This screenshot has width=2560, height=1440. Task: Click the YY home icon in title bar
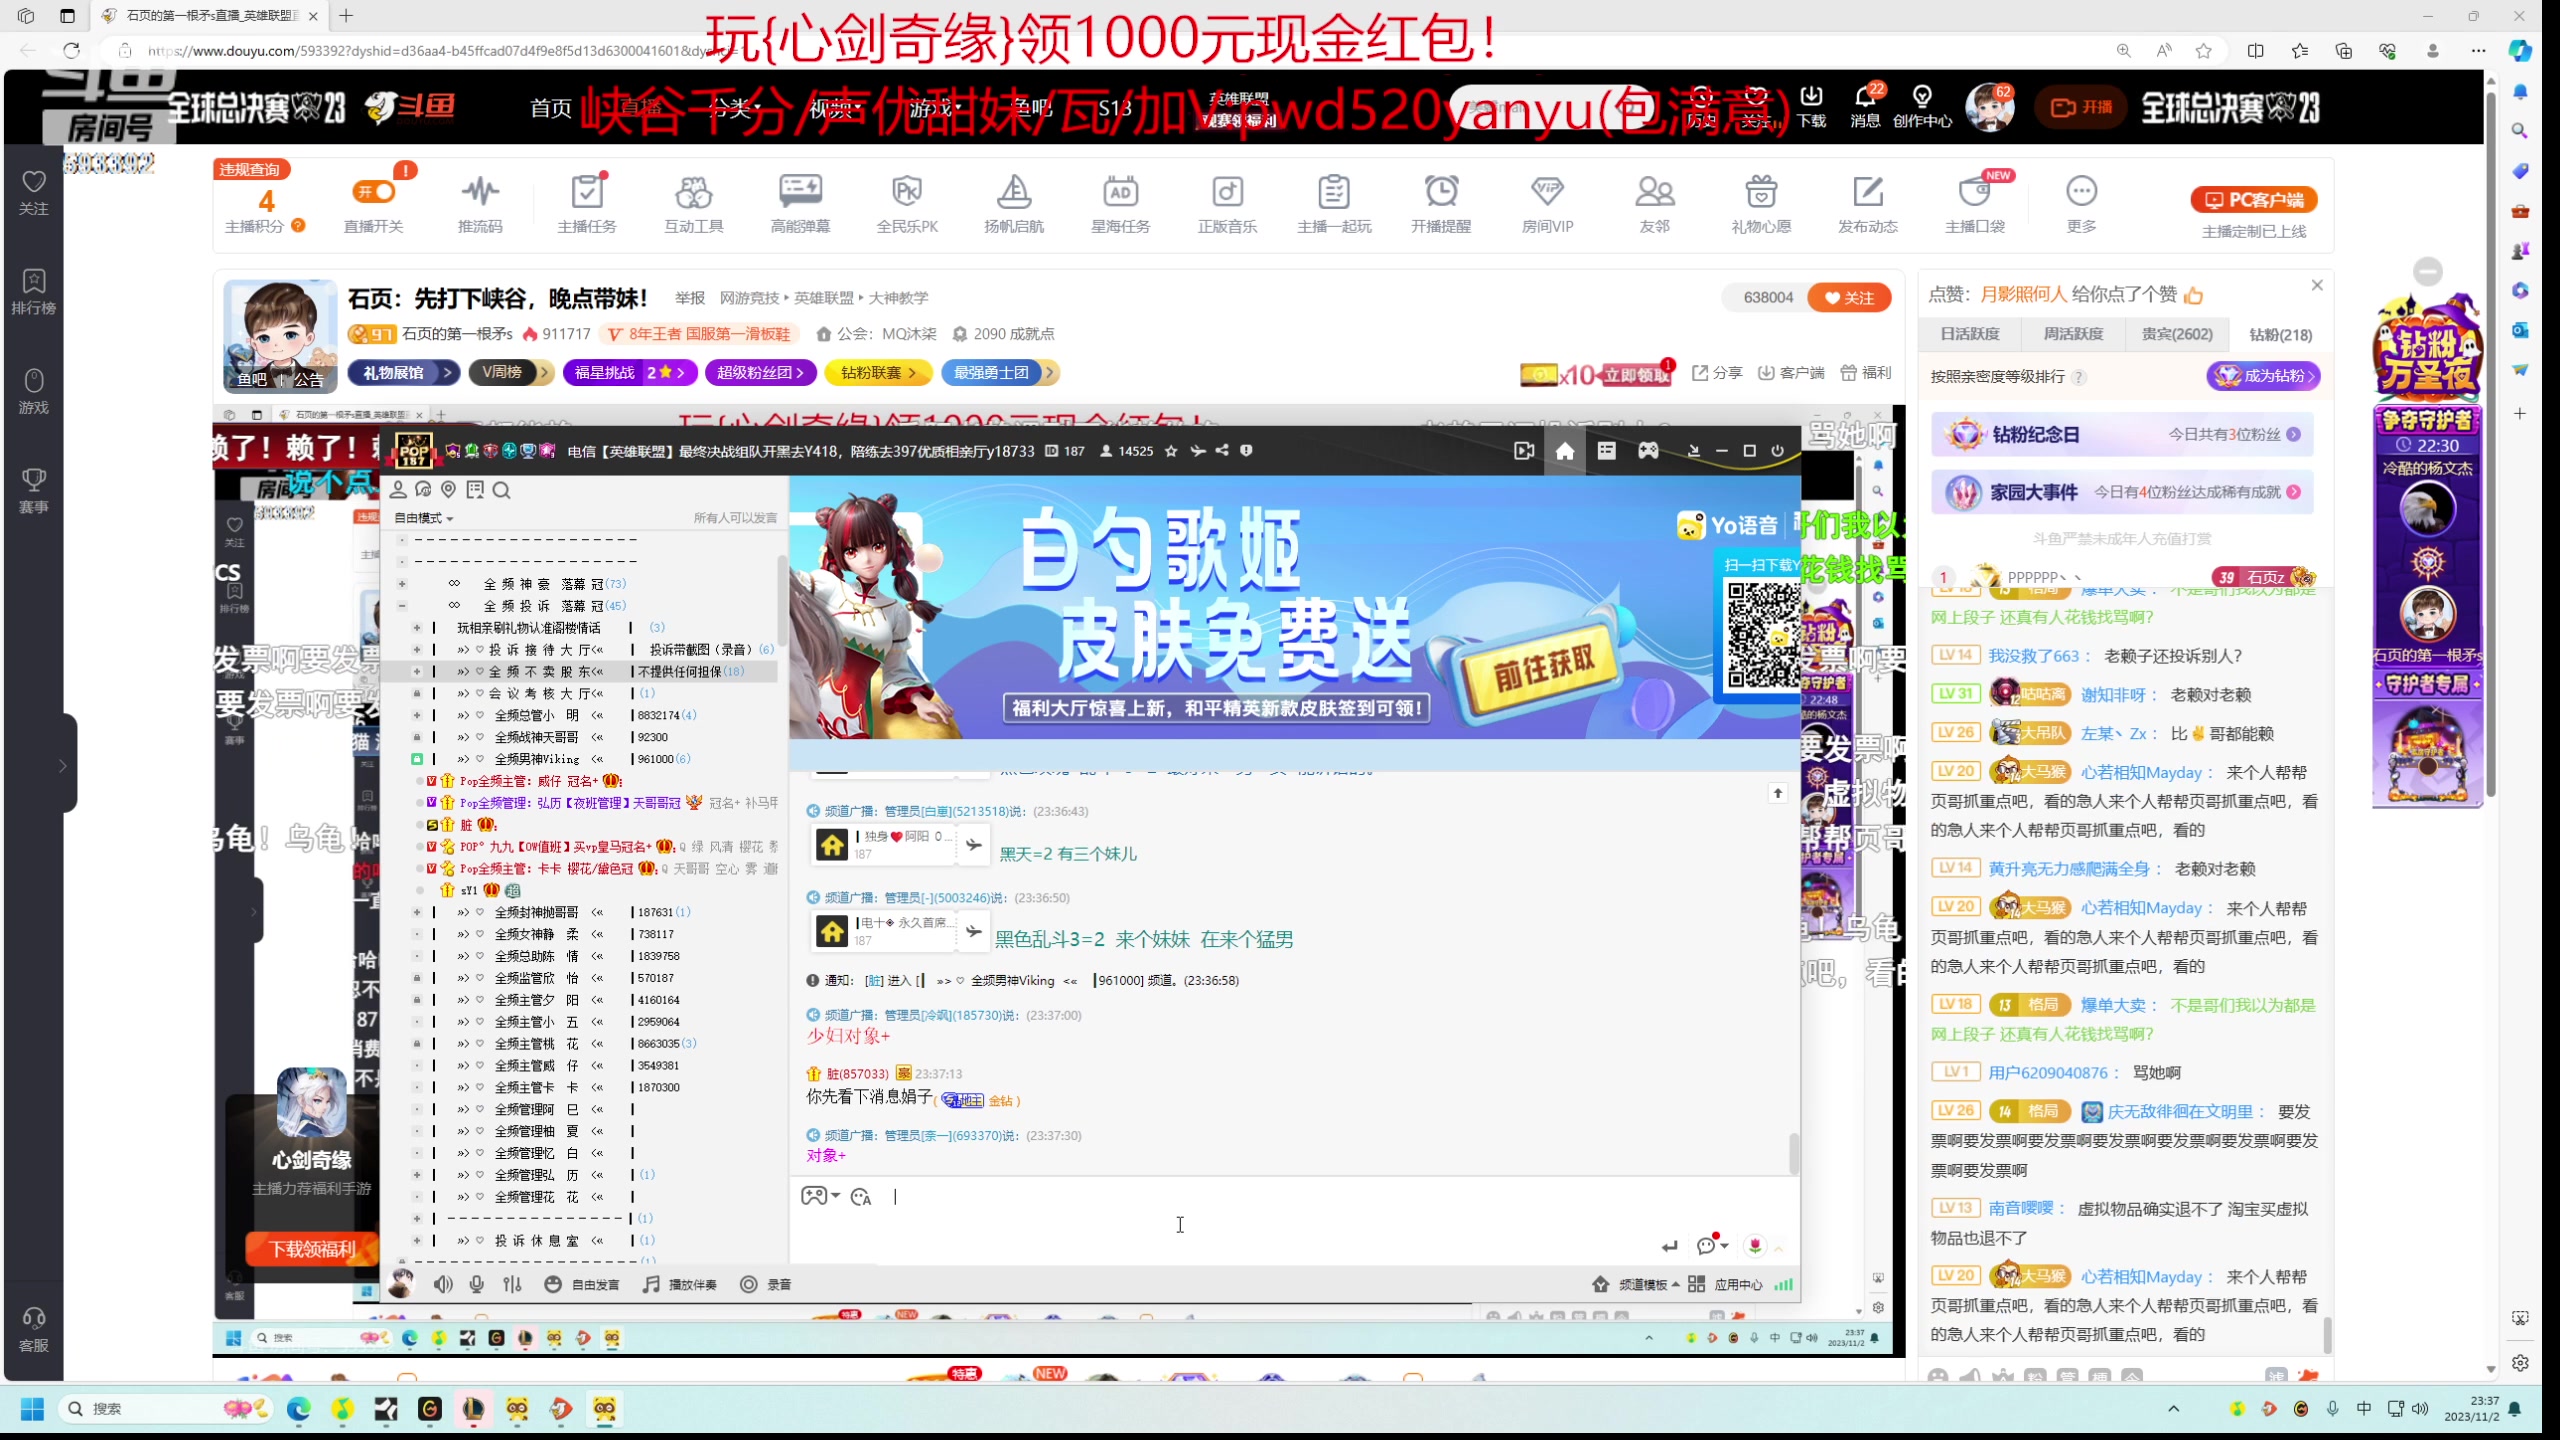1564,451
